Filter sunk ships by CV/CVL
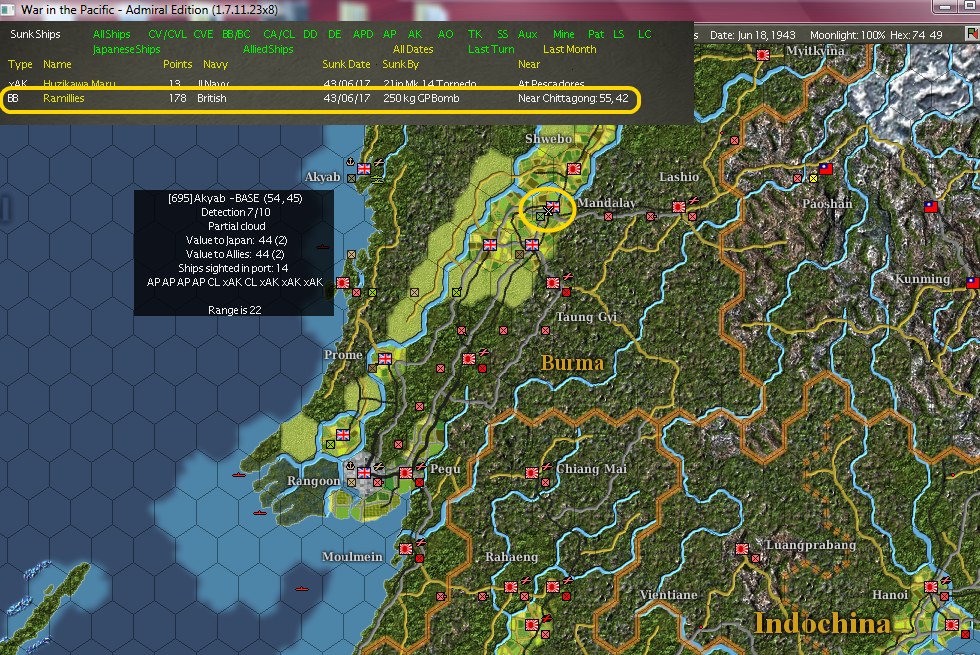The height and width of the screenshot is (655, 980). click(167, 34)
